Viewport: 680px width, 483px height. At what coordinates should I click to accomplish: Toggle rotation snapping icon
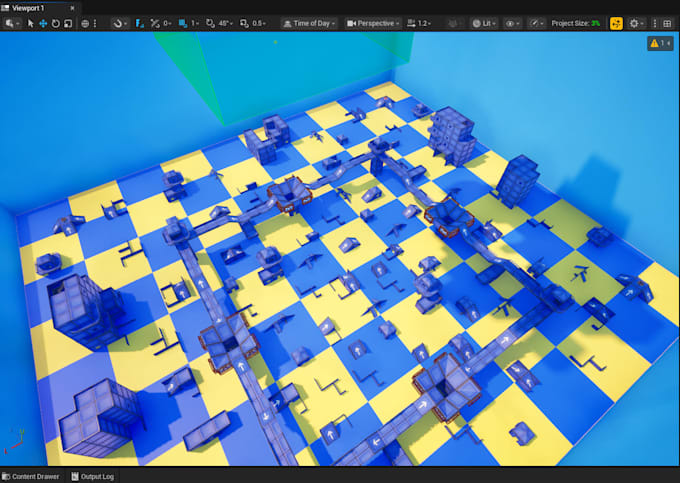[x=210, y=23]
